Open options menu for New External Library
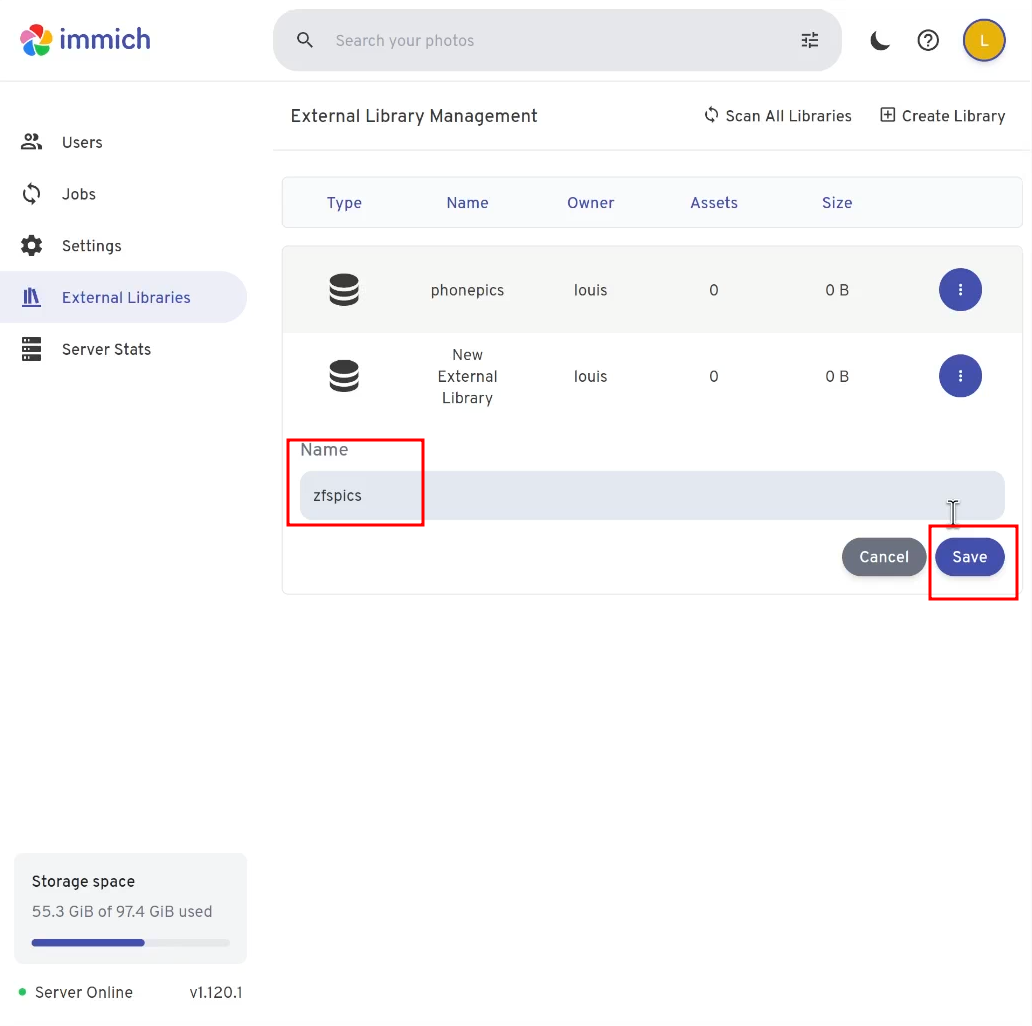This screenshot has height=1026, width=1032. click(x=960, y=376)
